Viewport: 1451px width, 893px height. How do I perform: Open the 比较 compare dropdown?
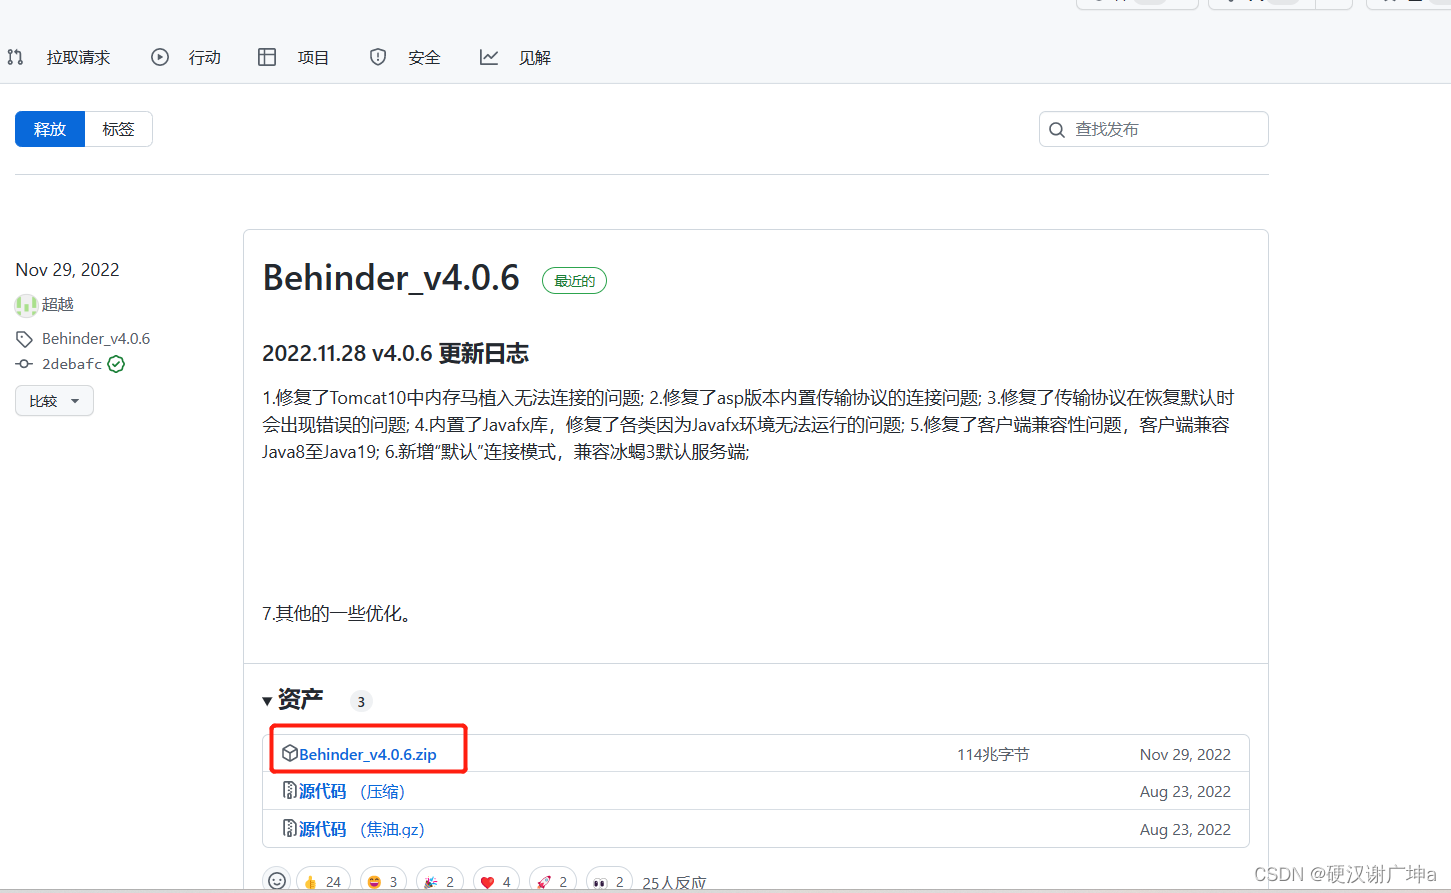pos(54,401)
